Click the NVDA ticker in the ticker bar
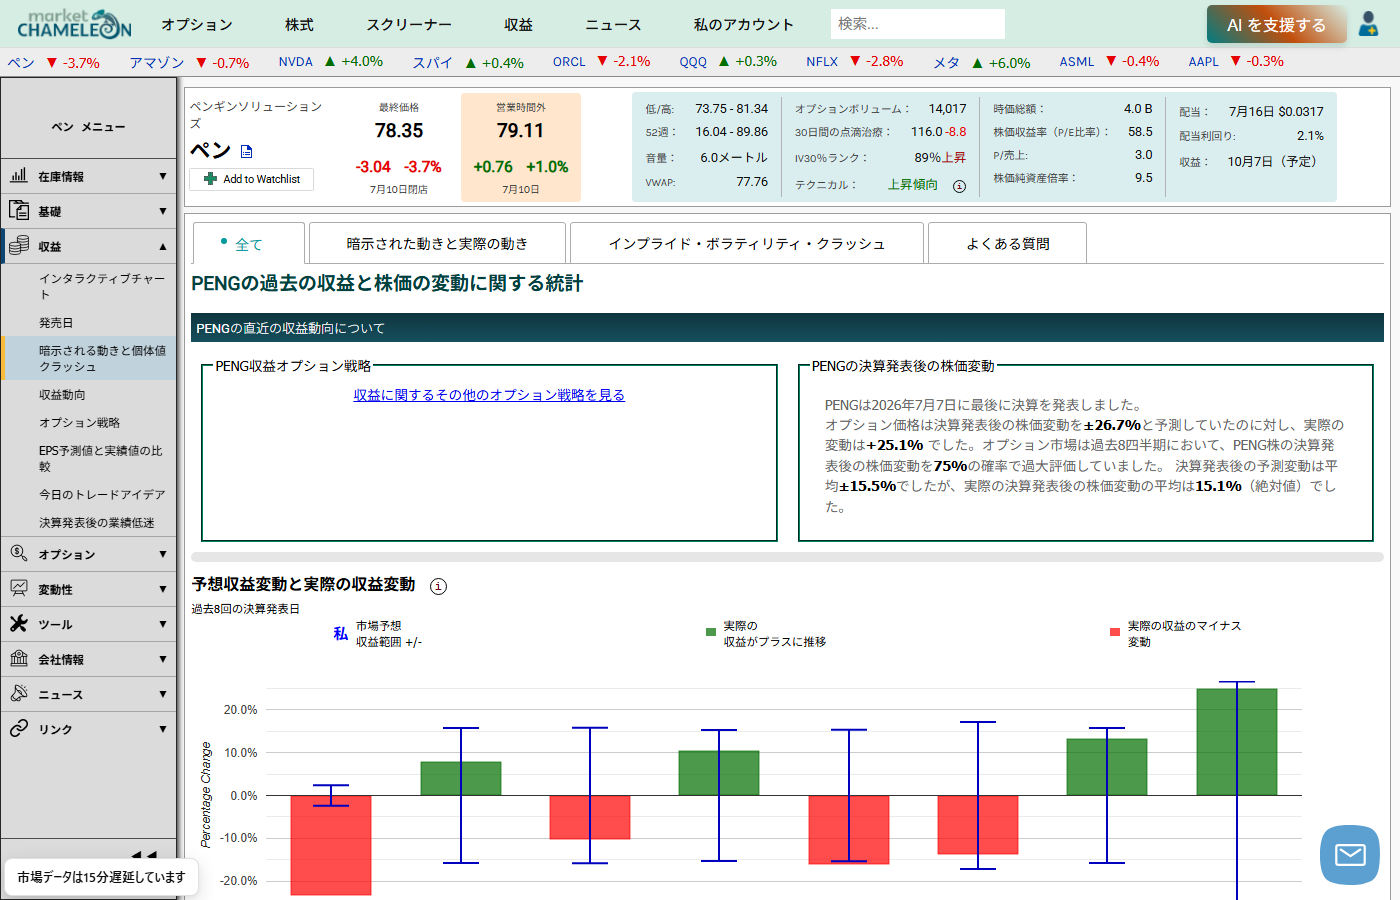This screenshot has height=900, width=1400. click(x=295, y=62)
